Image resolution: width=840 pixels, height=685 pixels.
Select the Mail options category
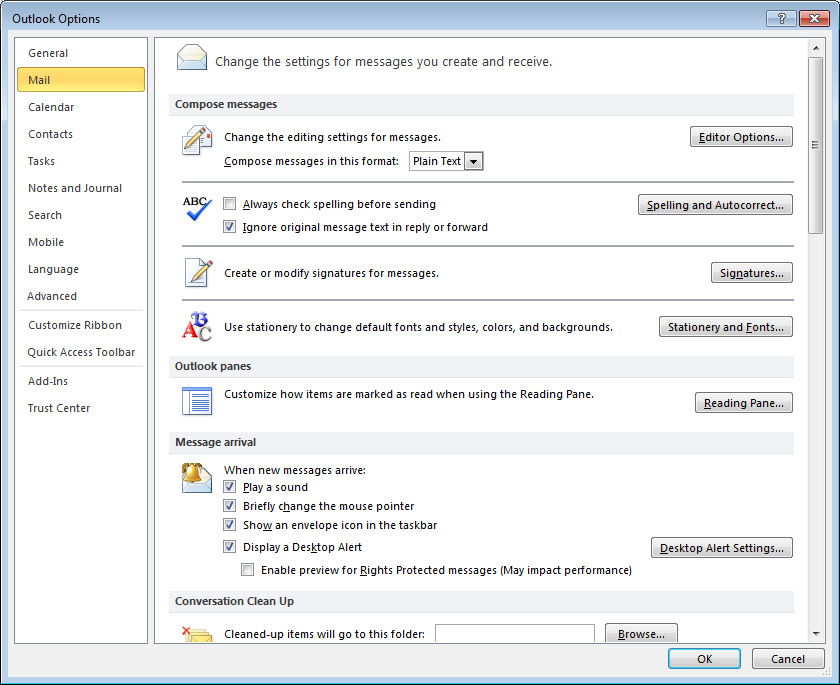tap(81, 80)
